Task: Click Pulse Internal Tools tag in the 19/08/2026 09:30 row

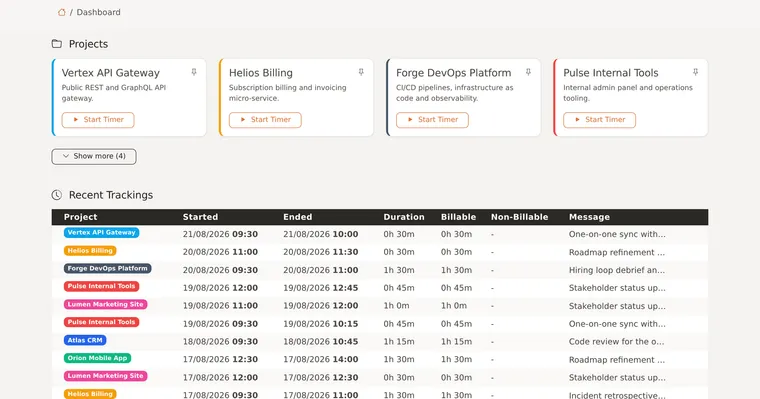Action: (x=101, y=322)
